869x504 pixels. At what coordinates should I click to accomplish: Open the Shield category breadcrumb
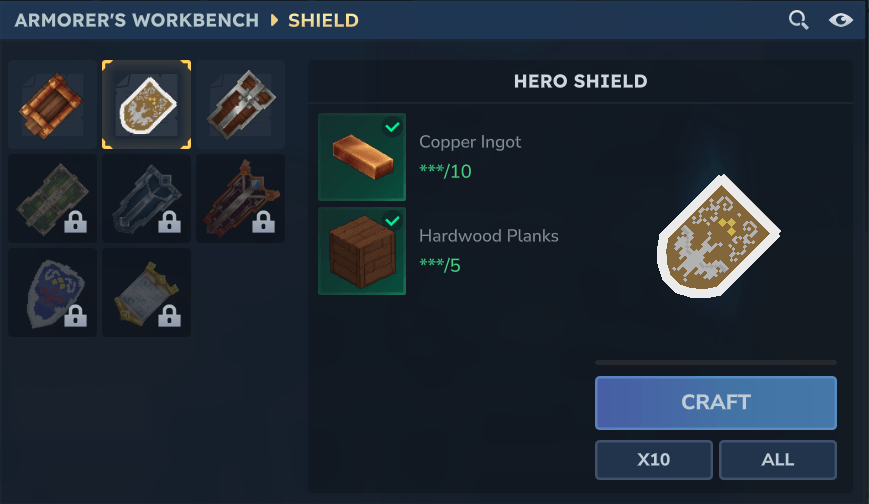pos(323,21)
